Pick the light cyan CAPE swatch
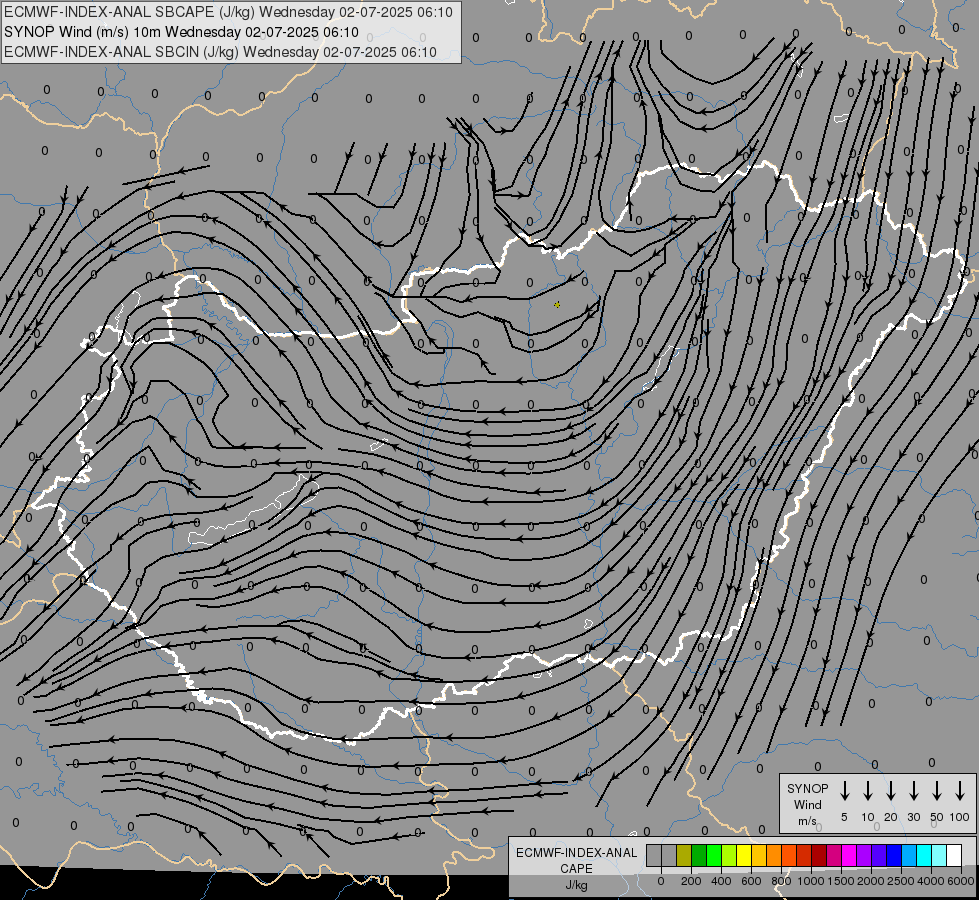Image resolution: width=979 pixels, height=900 pixels. tap(938, 855)
